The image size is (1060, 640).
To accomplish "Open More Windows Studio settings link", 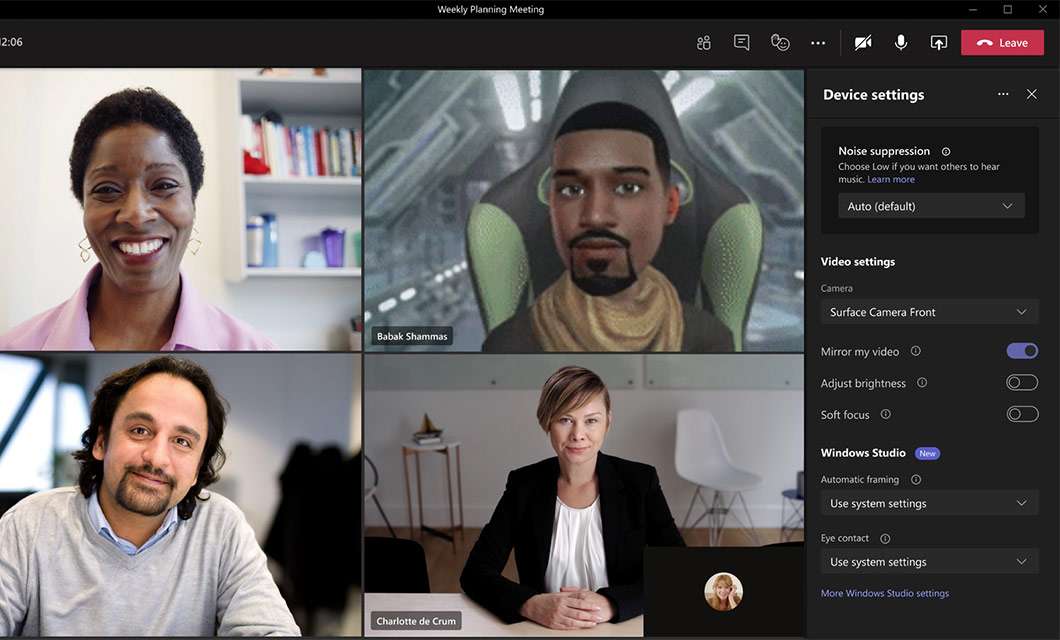I will [x=884, y=593].
